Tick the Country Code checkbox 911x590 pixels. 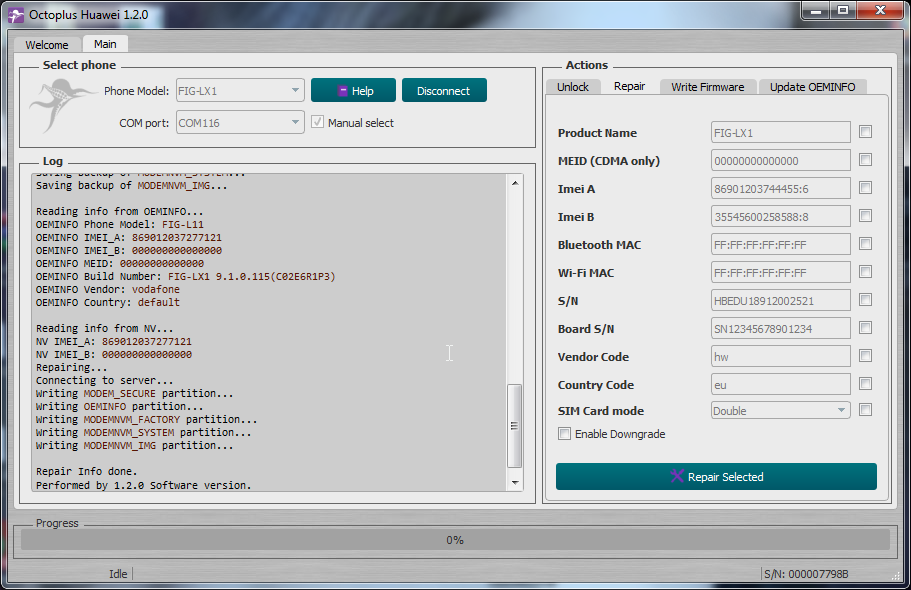[865, 384]
